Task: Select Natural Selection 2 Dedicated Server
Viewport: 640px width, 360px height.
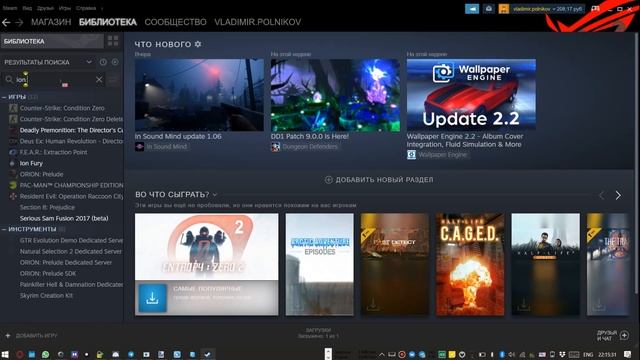Action: click(x=71, y=251)
